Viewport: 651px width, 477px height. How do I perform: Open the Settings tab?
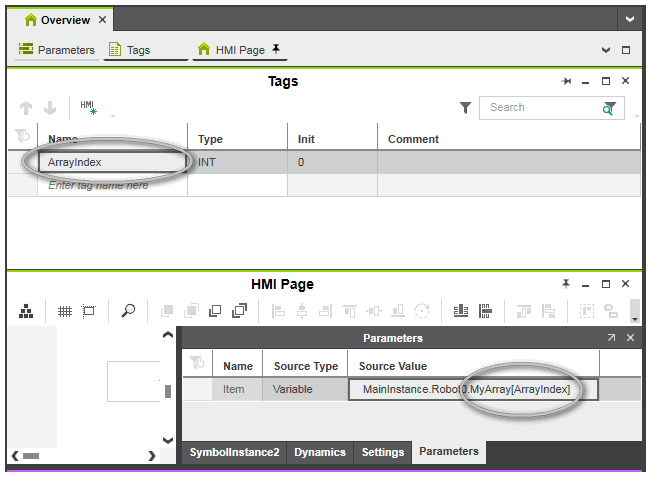382,452
